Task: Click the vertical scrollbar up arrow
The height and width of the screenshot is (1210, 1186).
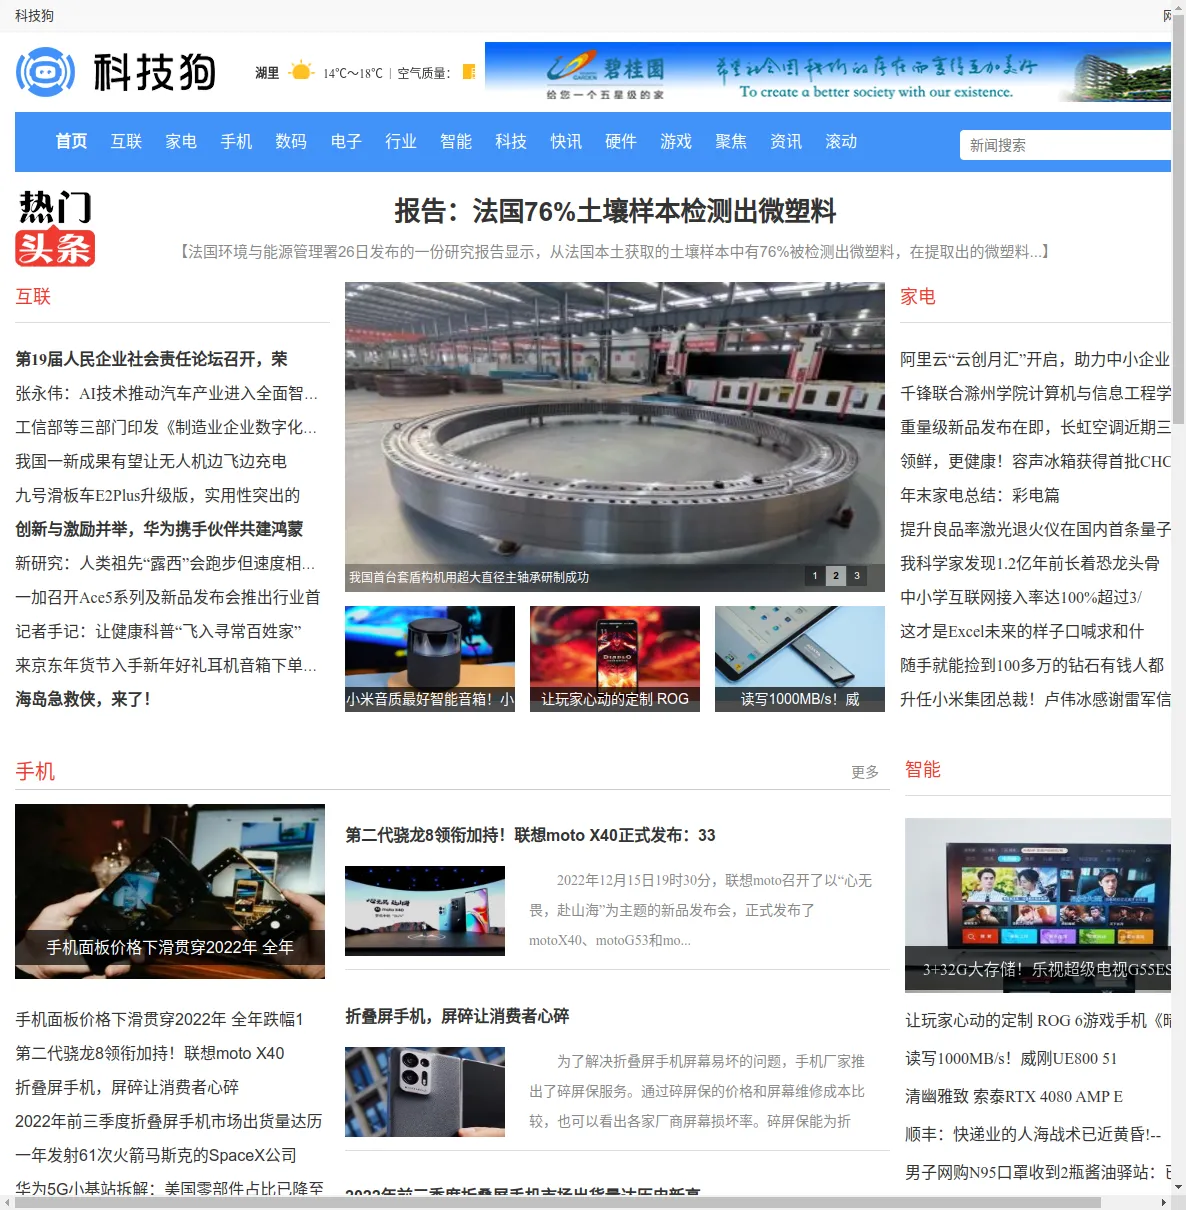Action: [1178, 8]
